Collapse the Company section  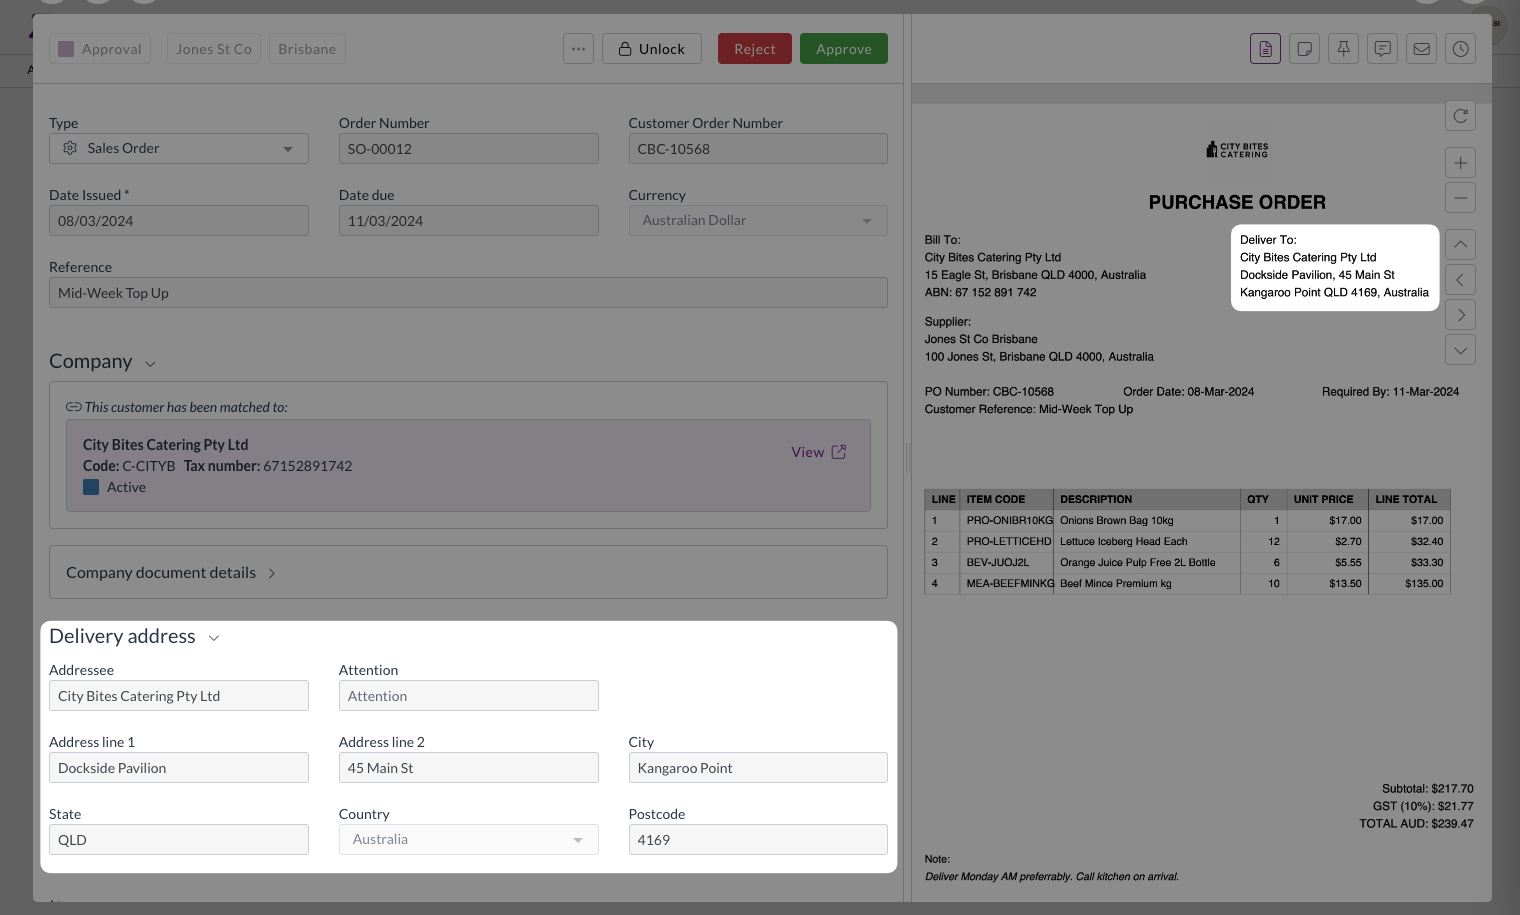pyautogui.click(x=150, y=363)
